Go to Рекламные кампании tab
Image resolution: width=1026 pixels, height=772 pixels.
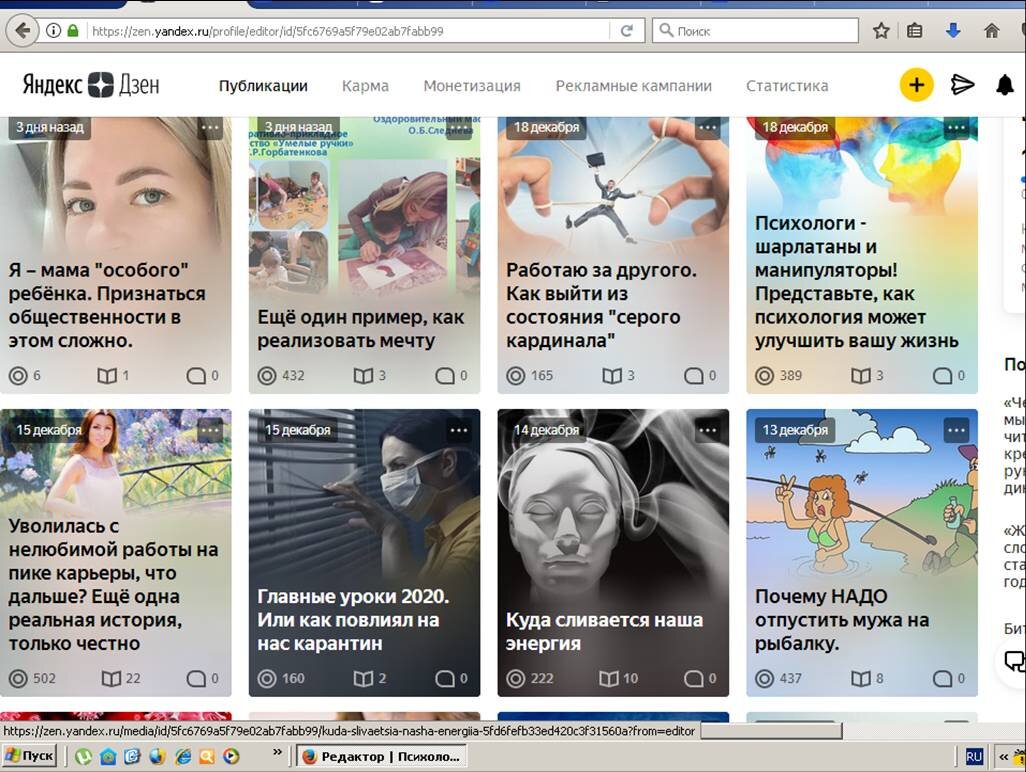pyautogui.click(x=633, y=86)
